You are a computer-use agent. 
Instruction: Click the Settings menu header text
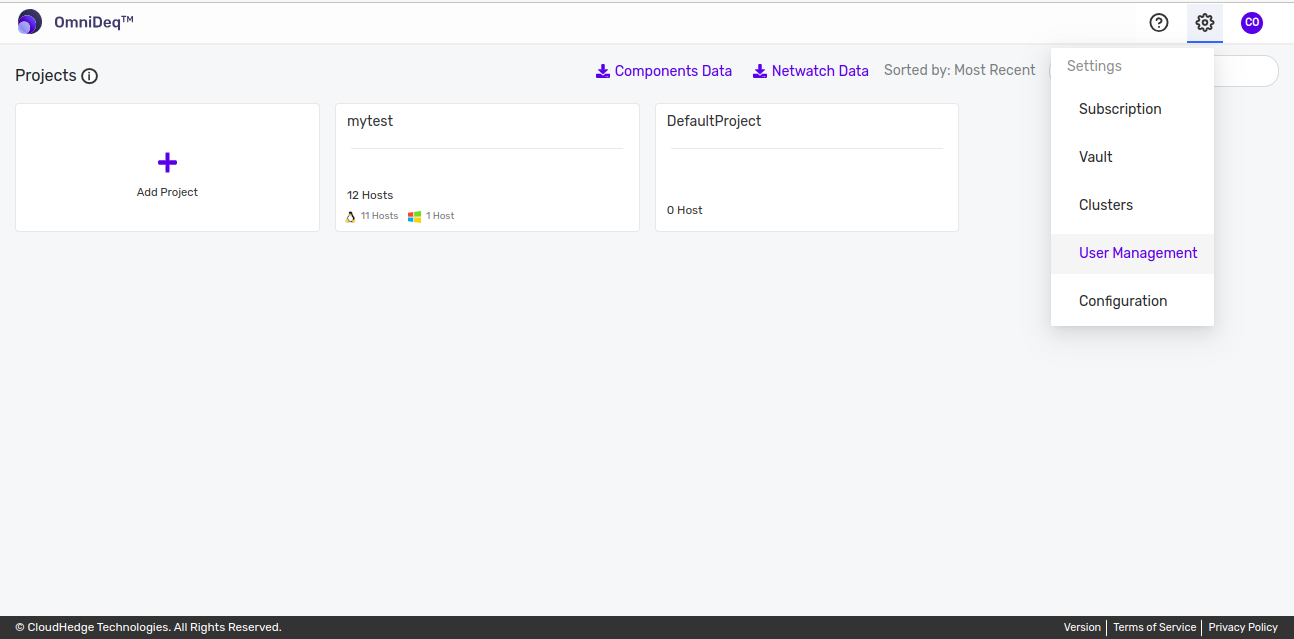click(x=1094, y=66)
